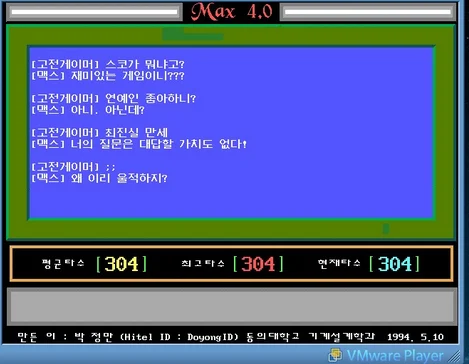Click the user line containing ';;'

pyautogui.click(x=73, y=167)
